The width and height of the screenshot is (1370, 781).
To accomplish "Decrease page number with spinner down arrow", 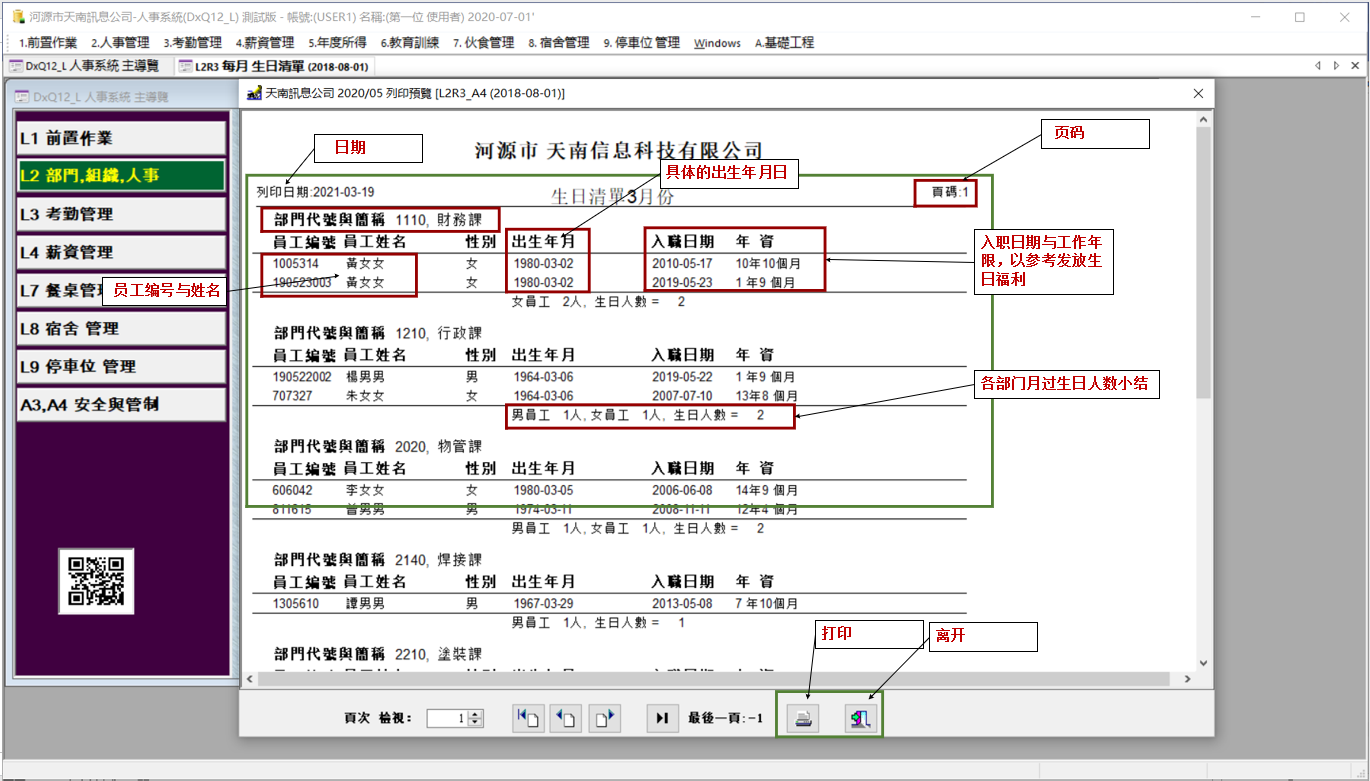I will 475,723.
